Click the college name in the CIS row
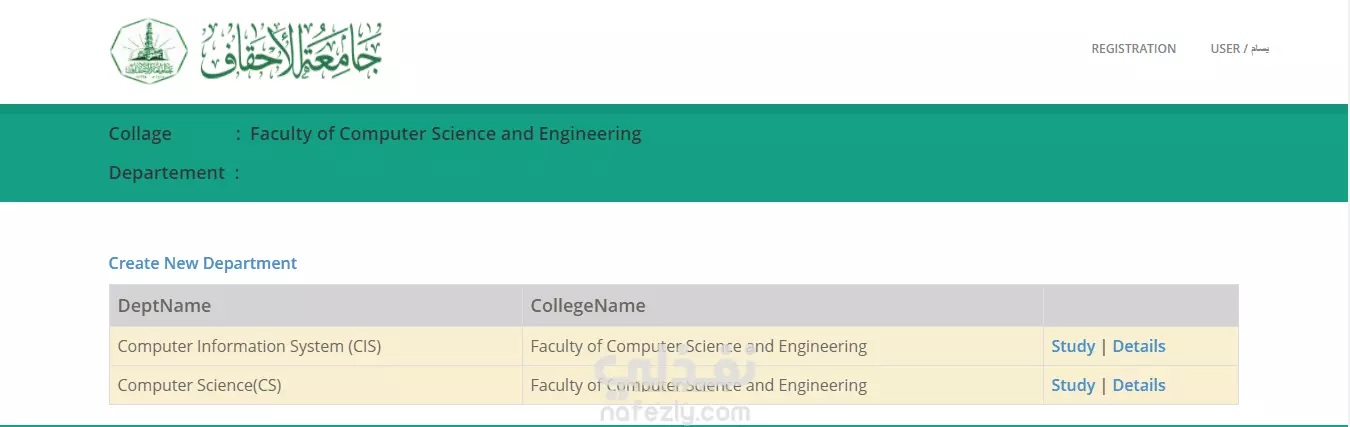The height and width of the screenshot is (427, 1350). click(698, 346)
